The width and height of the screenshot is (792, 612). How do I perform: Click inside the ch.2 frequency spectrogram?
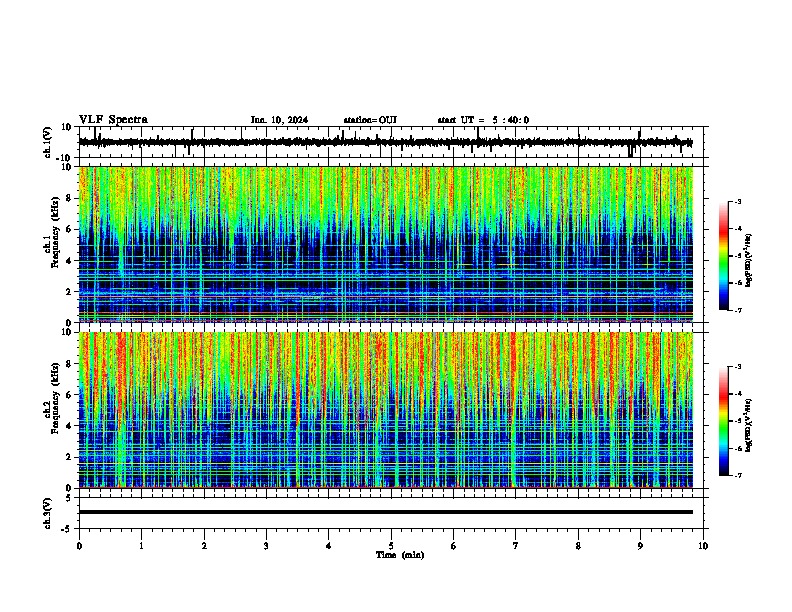pos(386,410)
